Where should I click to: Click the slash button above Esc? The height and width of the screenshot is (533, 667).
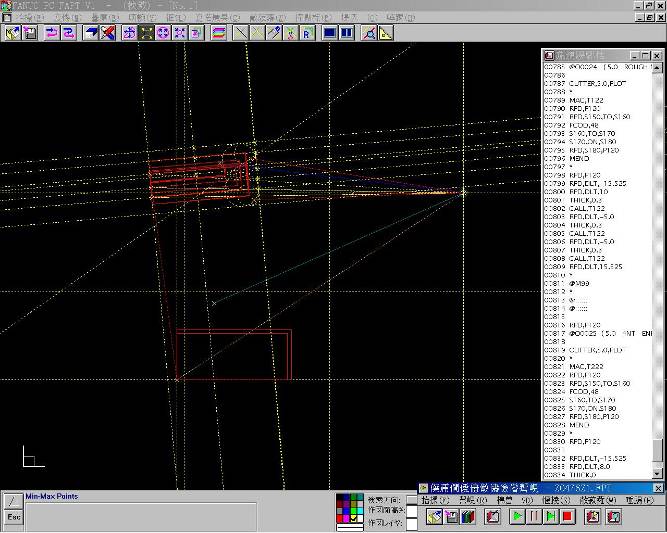pyautogui.click(x=13, y=501)
